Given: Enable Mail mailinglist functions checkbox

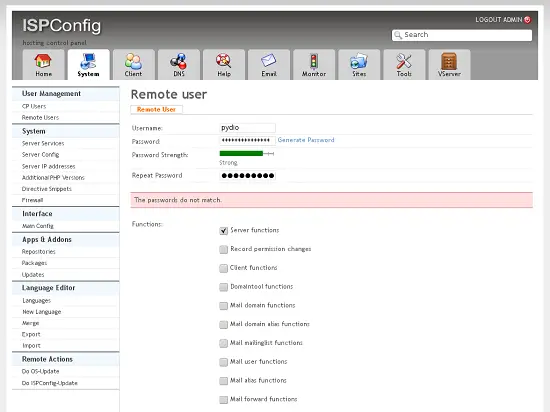Looking at the screenshot, I should 223,343.
